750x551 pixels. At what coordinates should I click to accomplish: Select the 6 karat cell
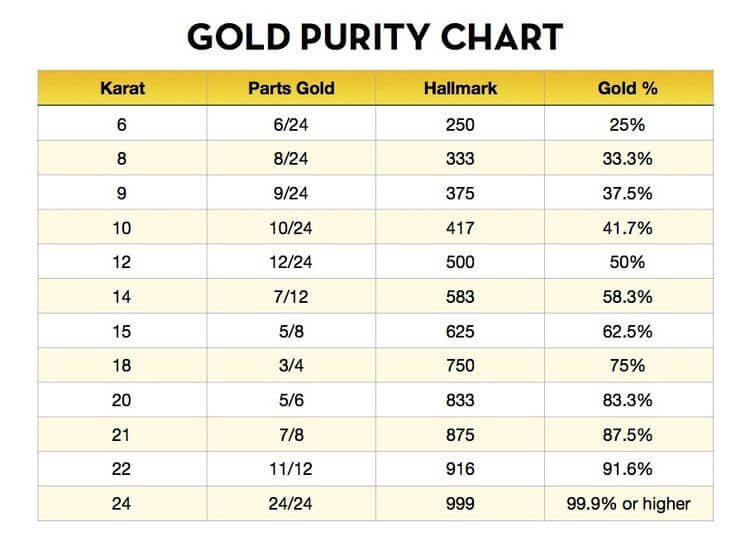[x=122, y=124]
